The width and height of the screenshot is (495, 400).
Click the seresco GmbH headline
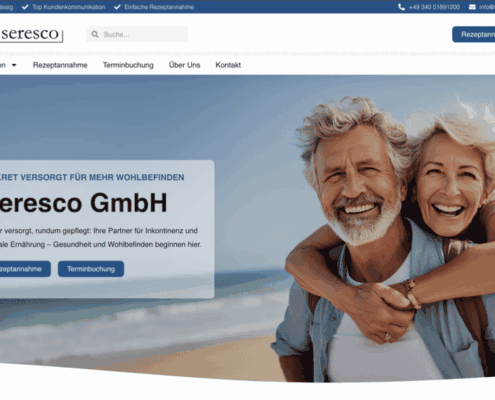click(83, 203)
